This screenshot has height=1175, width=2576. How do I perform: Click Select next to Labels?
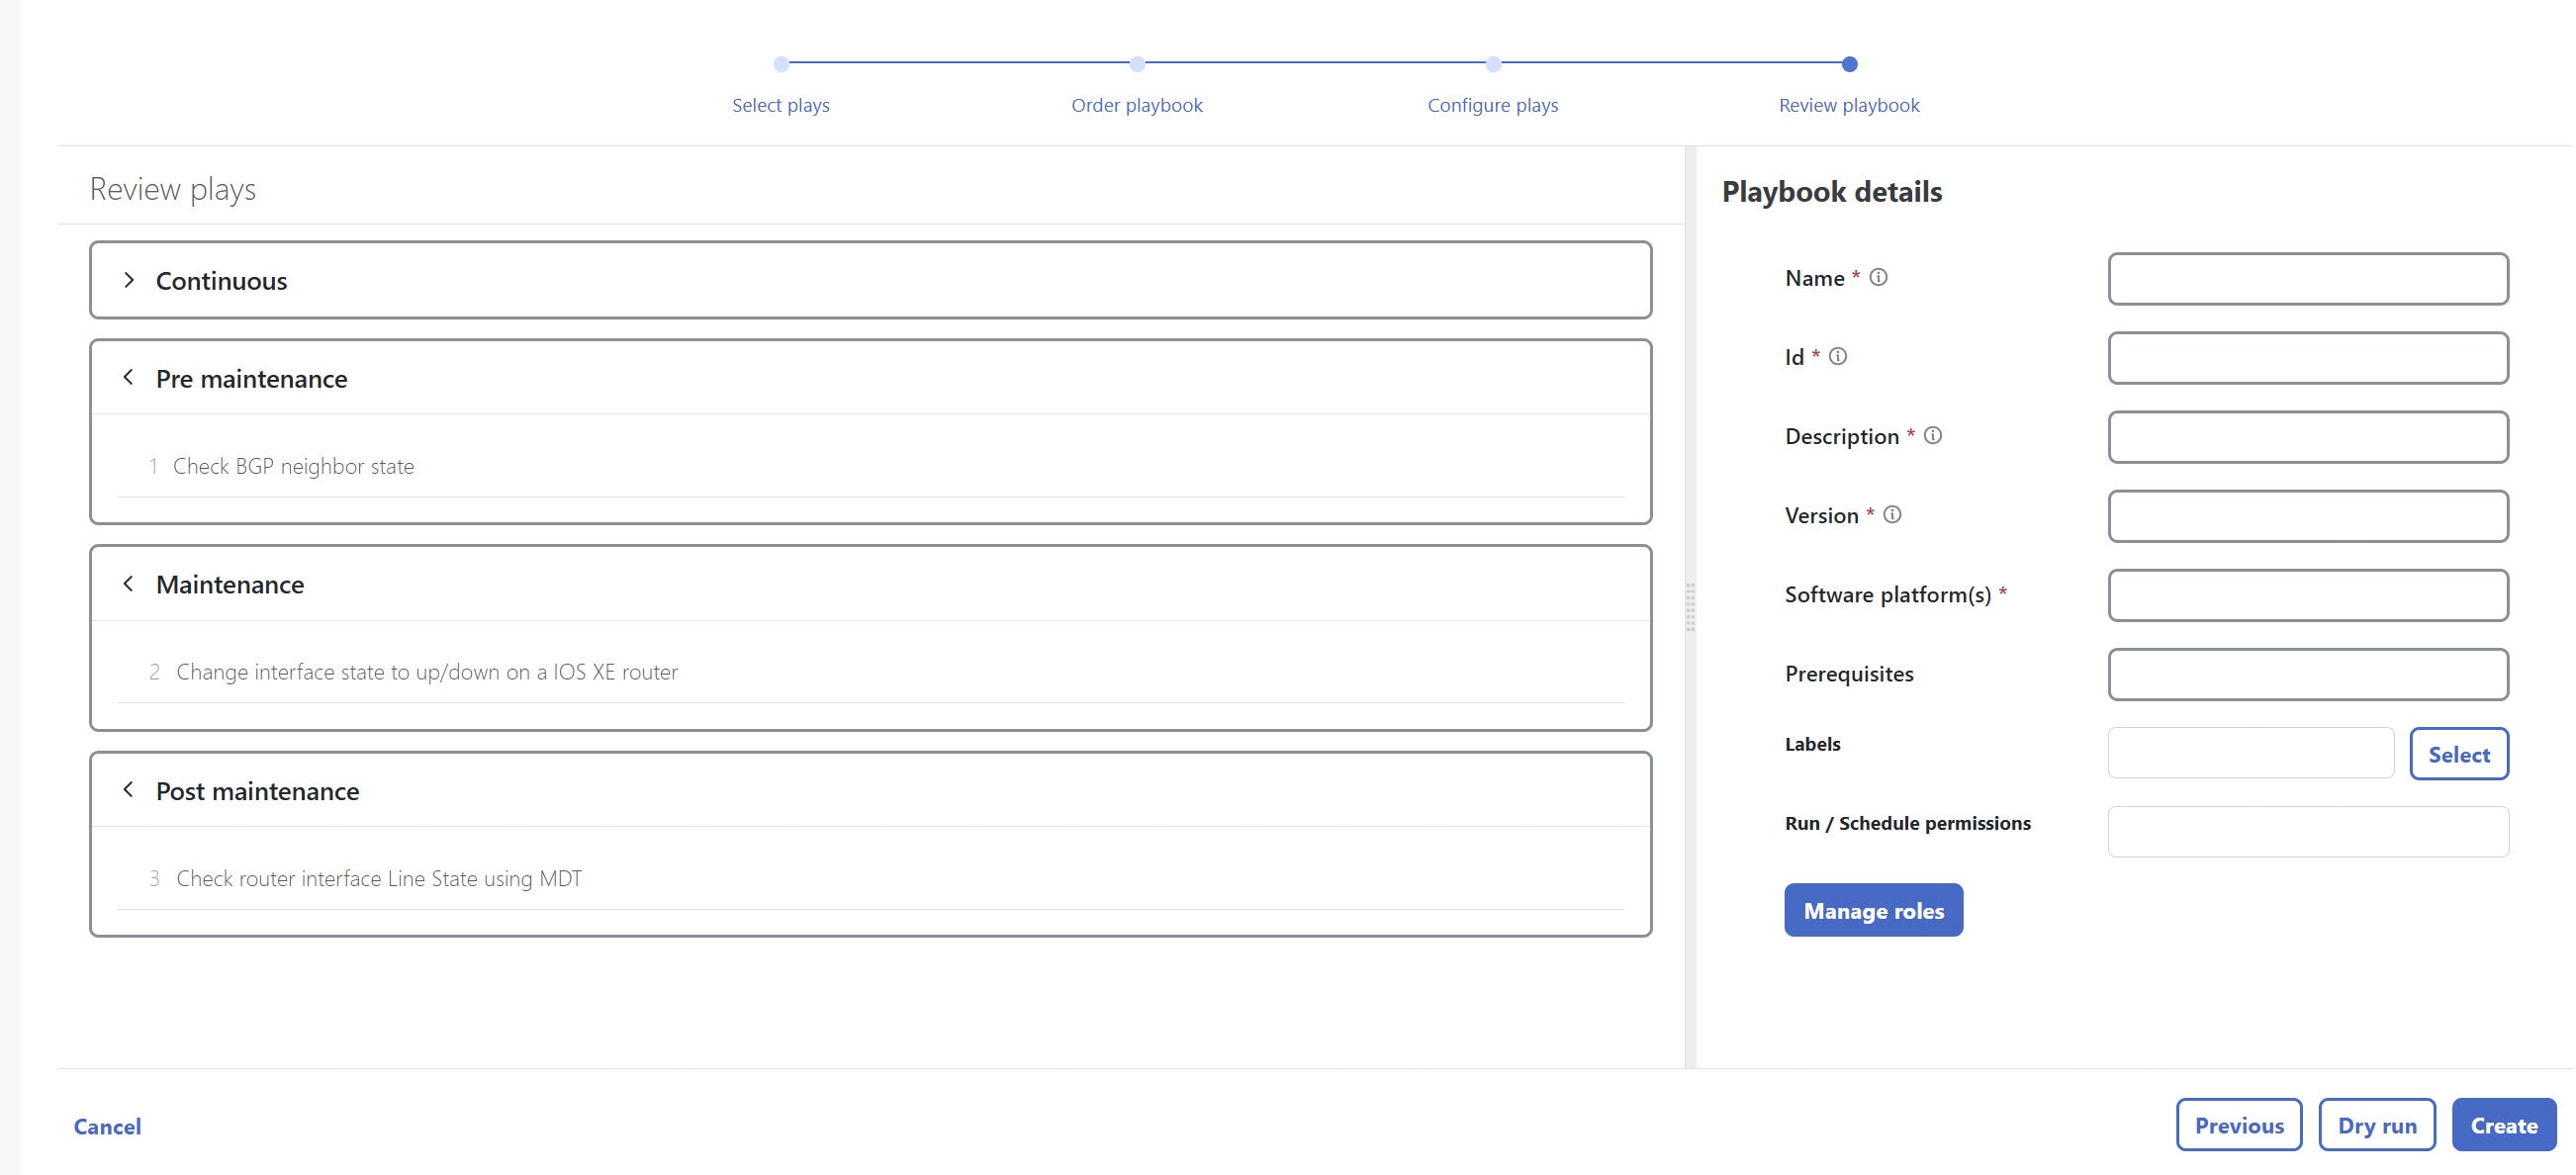coord(2458,754)
